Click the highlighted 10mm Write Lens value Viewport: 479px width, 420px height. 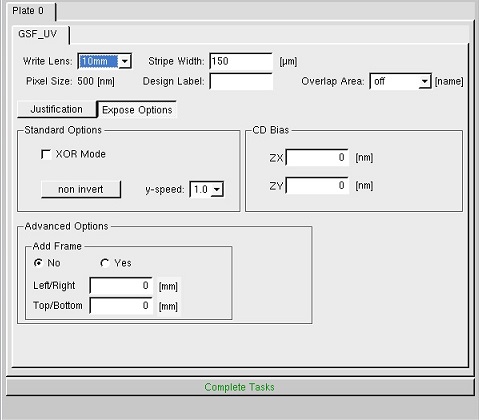tap(99, 61)
